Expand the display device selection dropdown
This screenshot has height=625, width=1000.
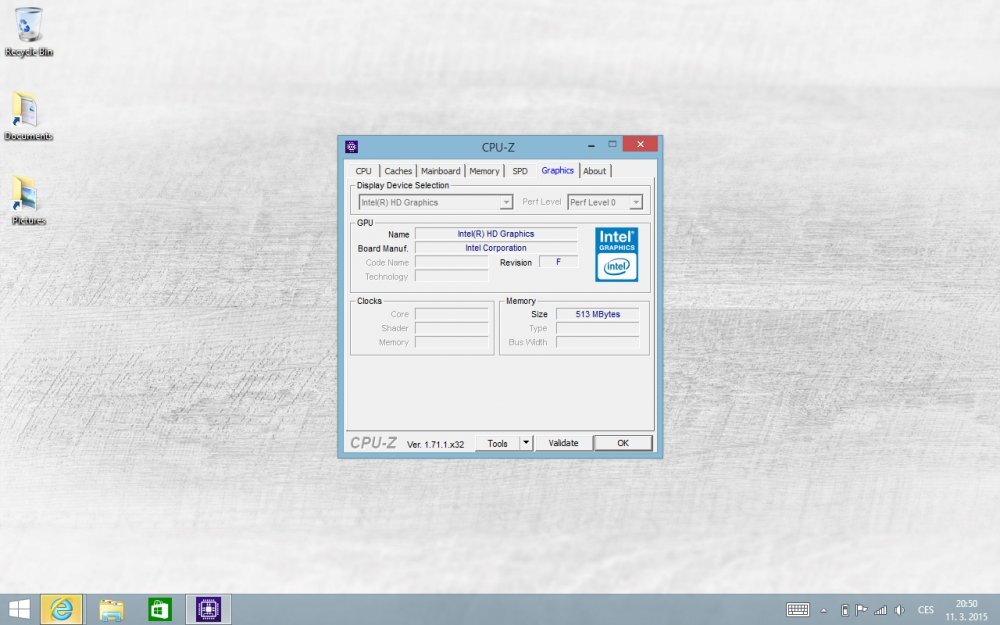[506, 202]
